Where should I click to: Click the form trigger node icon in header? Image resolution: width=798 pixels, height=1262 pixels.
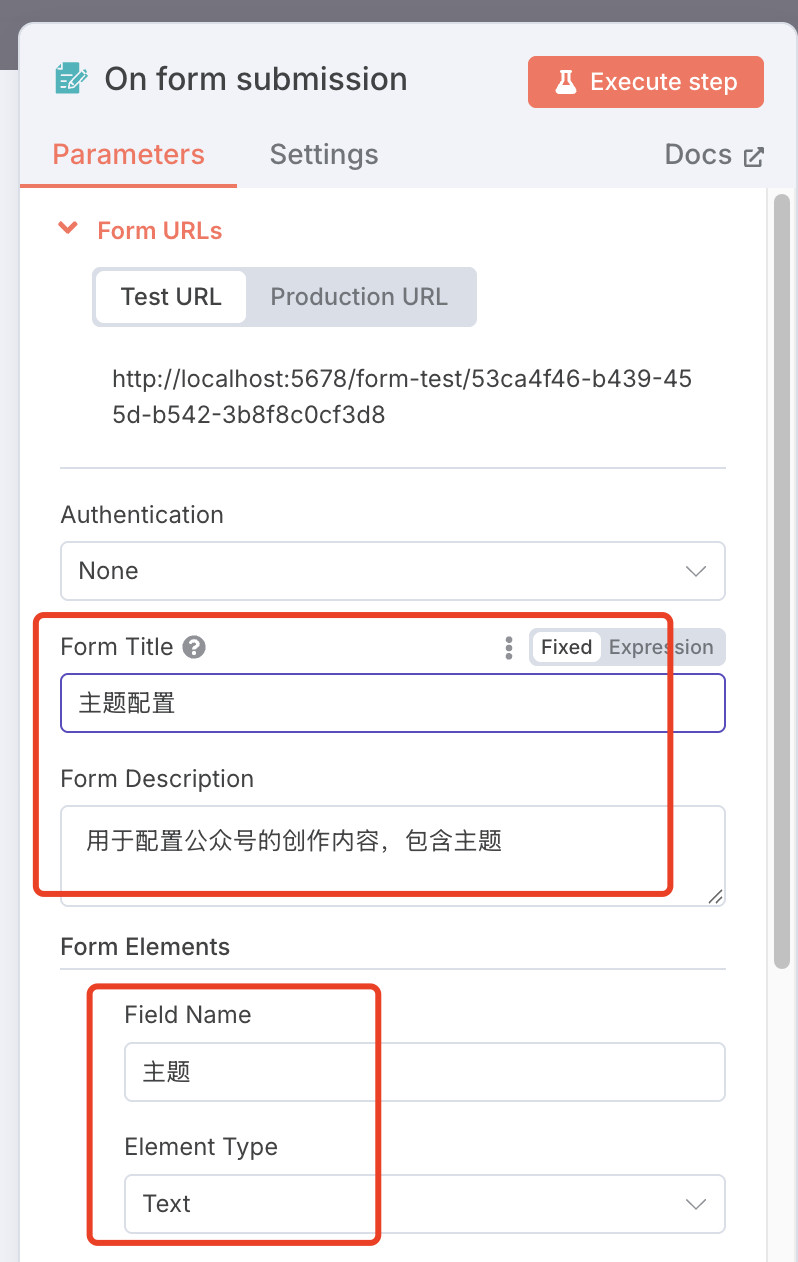pos(71,79)
